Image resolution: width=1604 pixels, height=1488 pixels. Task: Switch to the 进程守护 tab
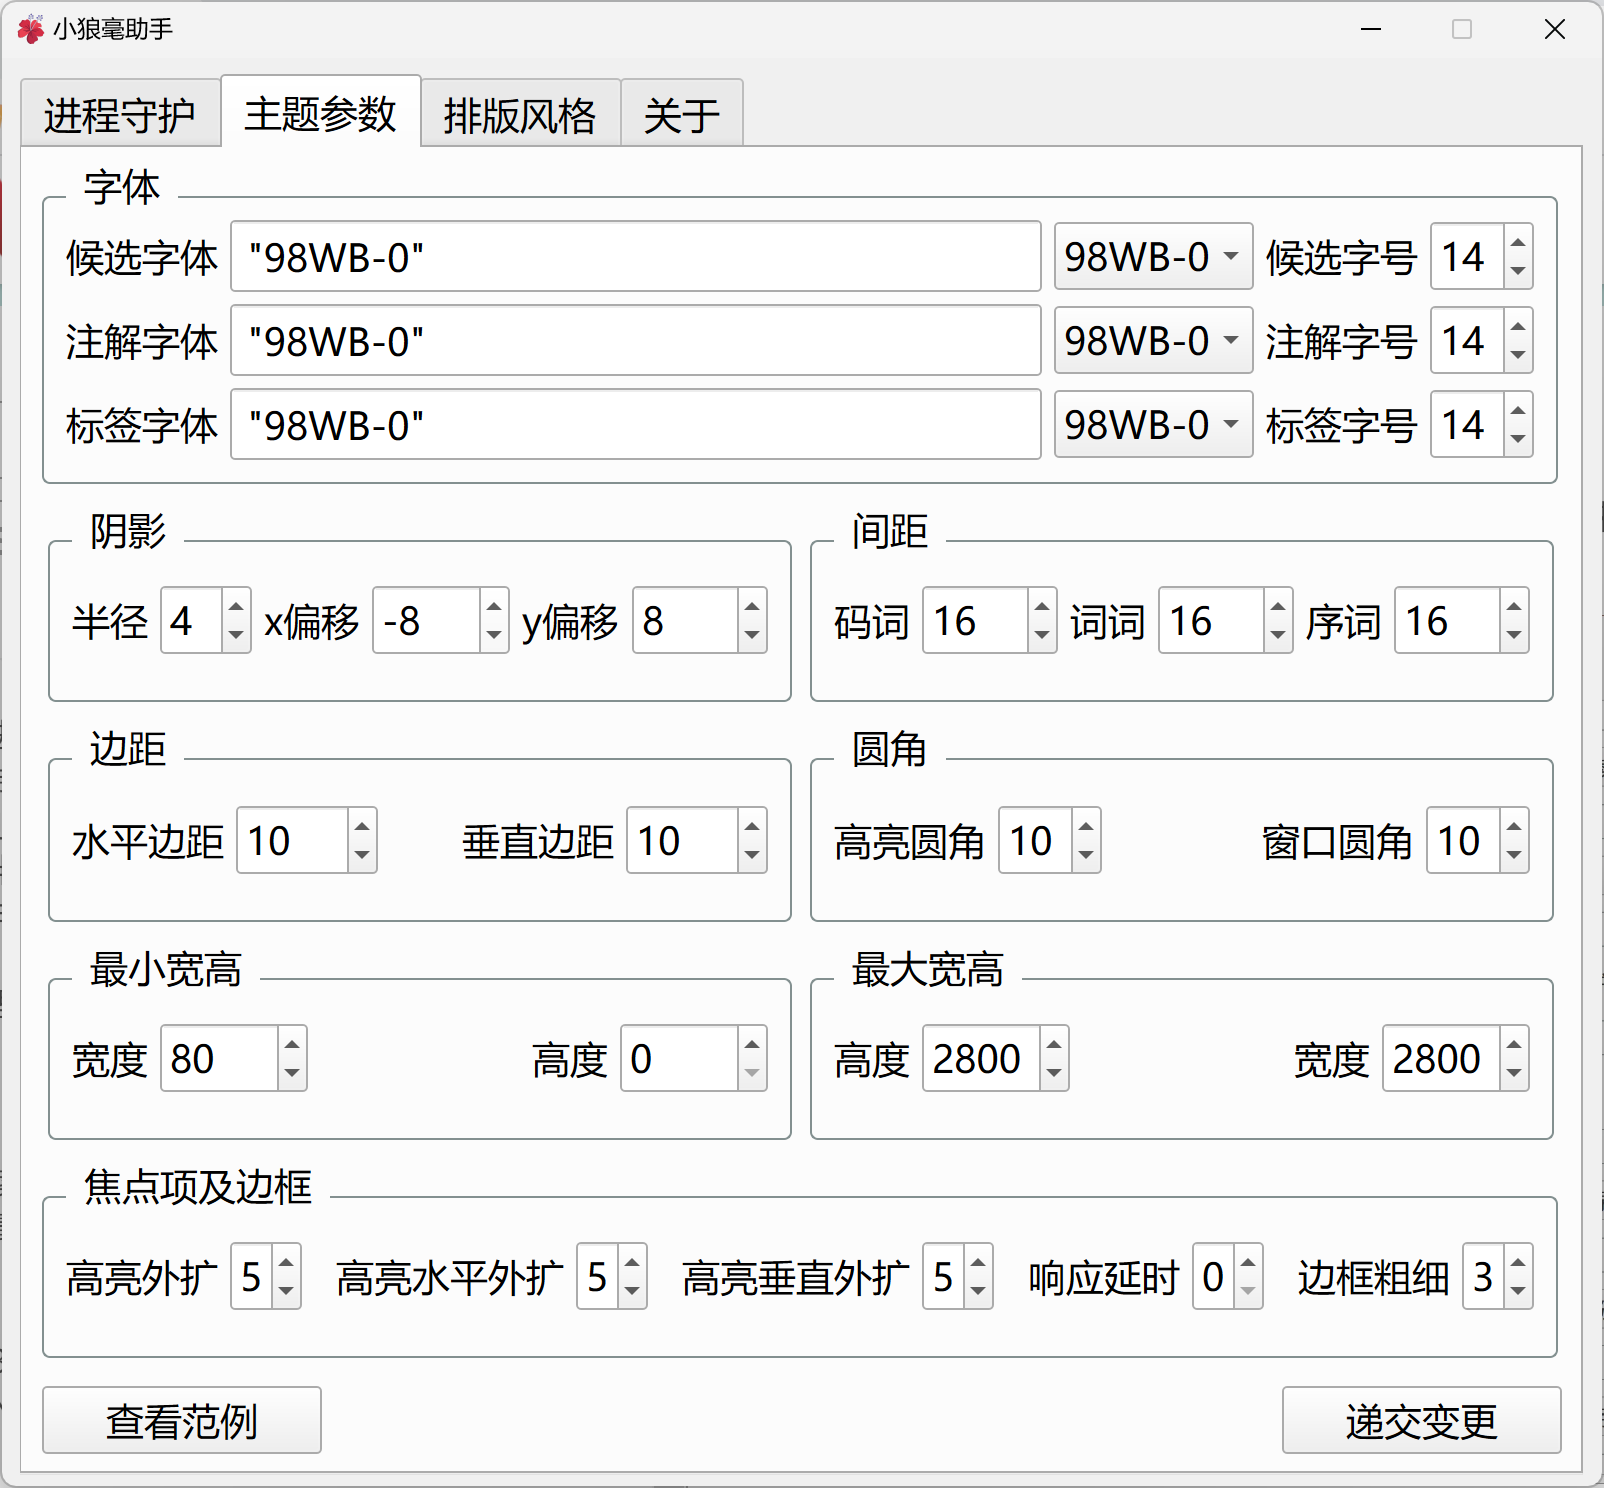pyautogui.click(x=120, y=115)
